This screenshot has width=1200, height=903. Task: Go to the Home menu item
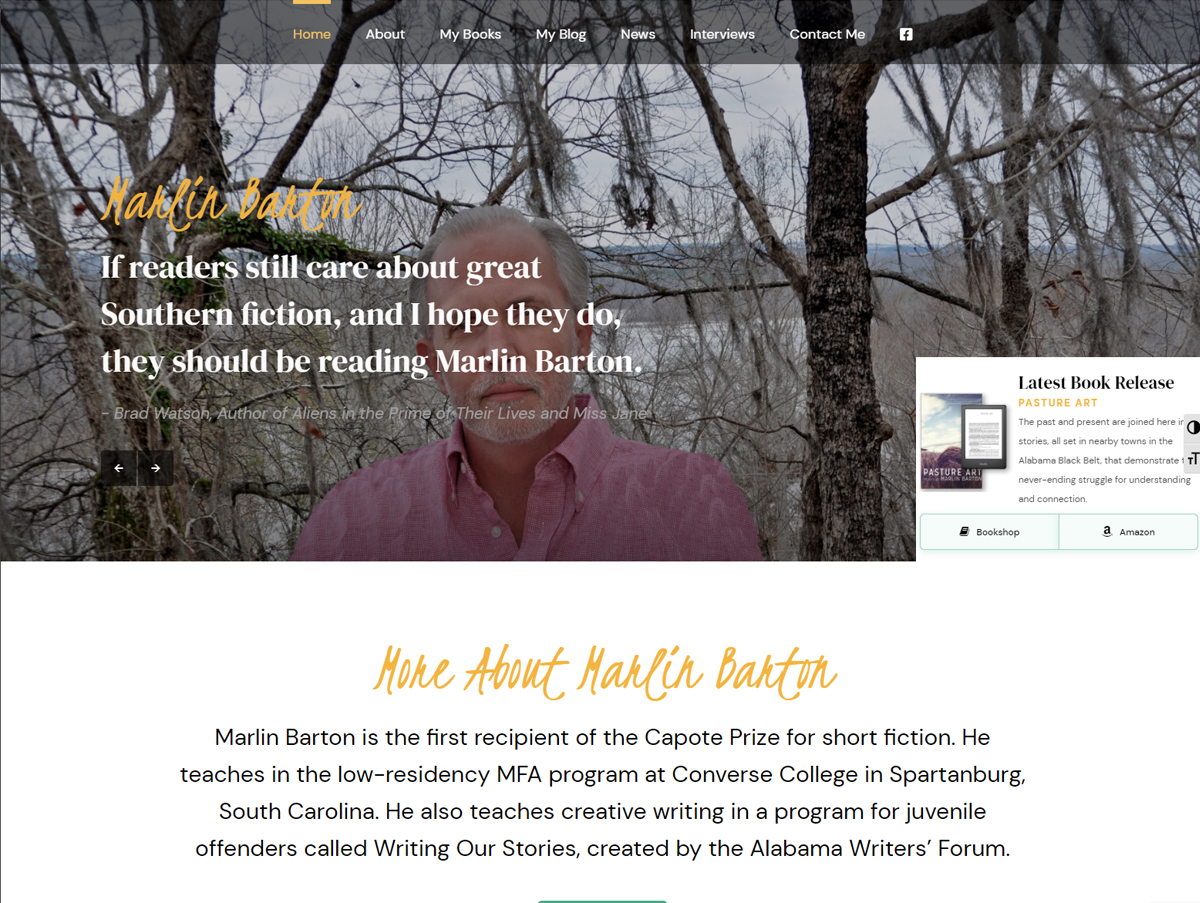[x=312, y=34]
